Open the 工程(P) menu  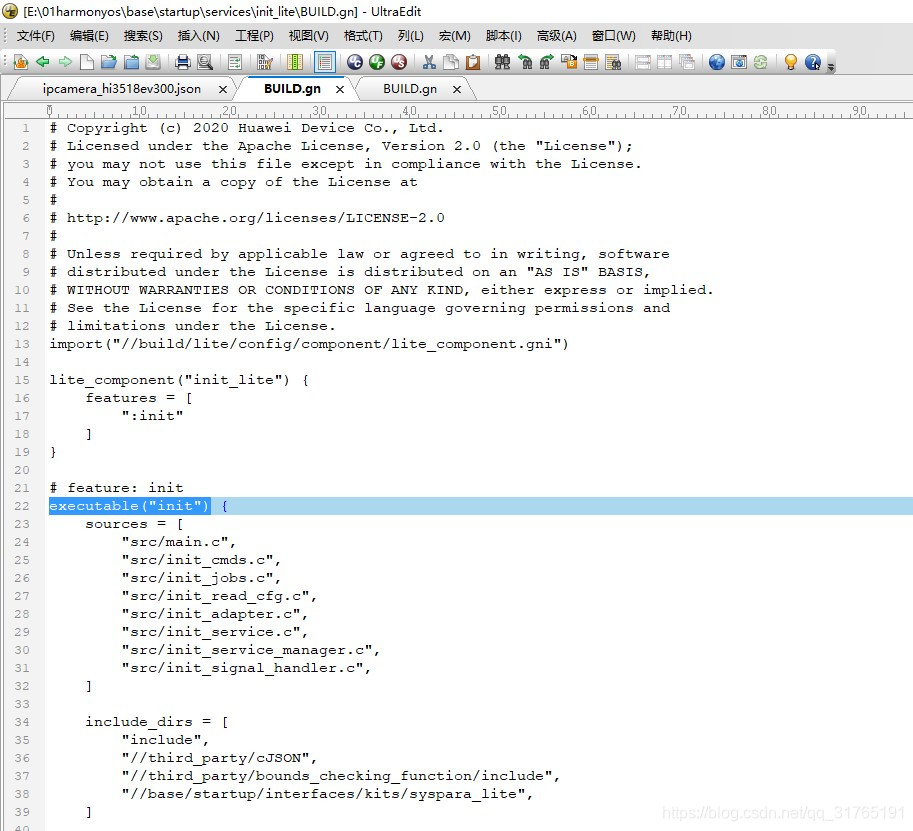[x=254, y=36]
